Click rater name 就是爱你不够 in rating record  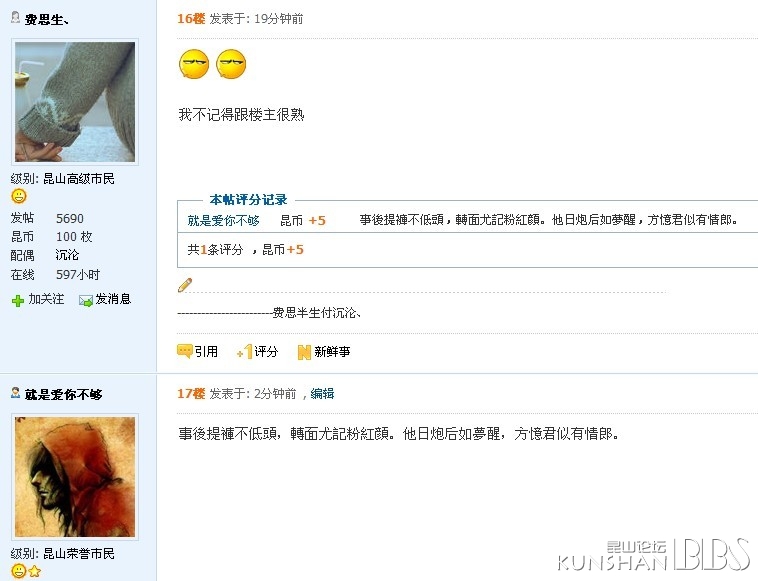point(223,221)
